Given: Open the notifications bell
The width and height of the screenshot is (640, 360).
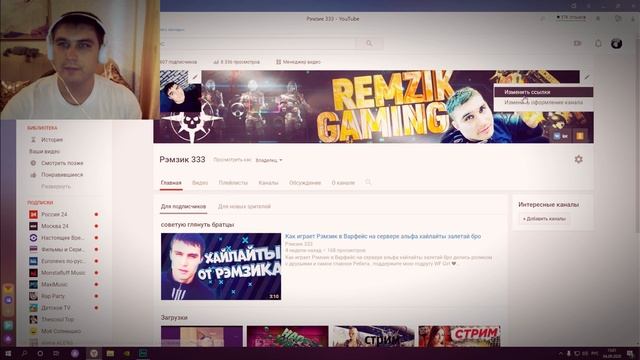Looking at the screenshot, I should pos(598,43).
